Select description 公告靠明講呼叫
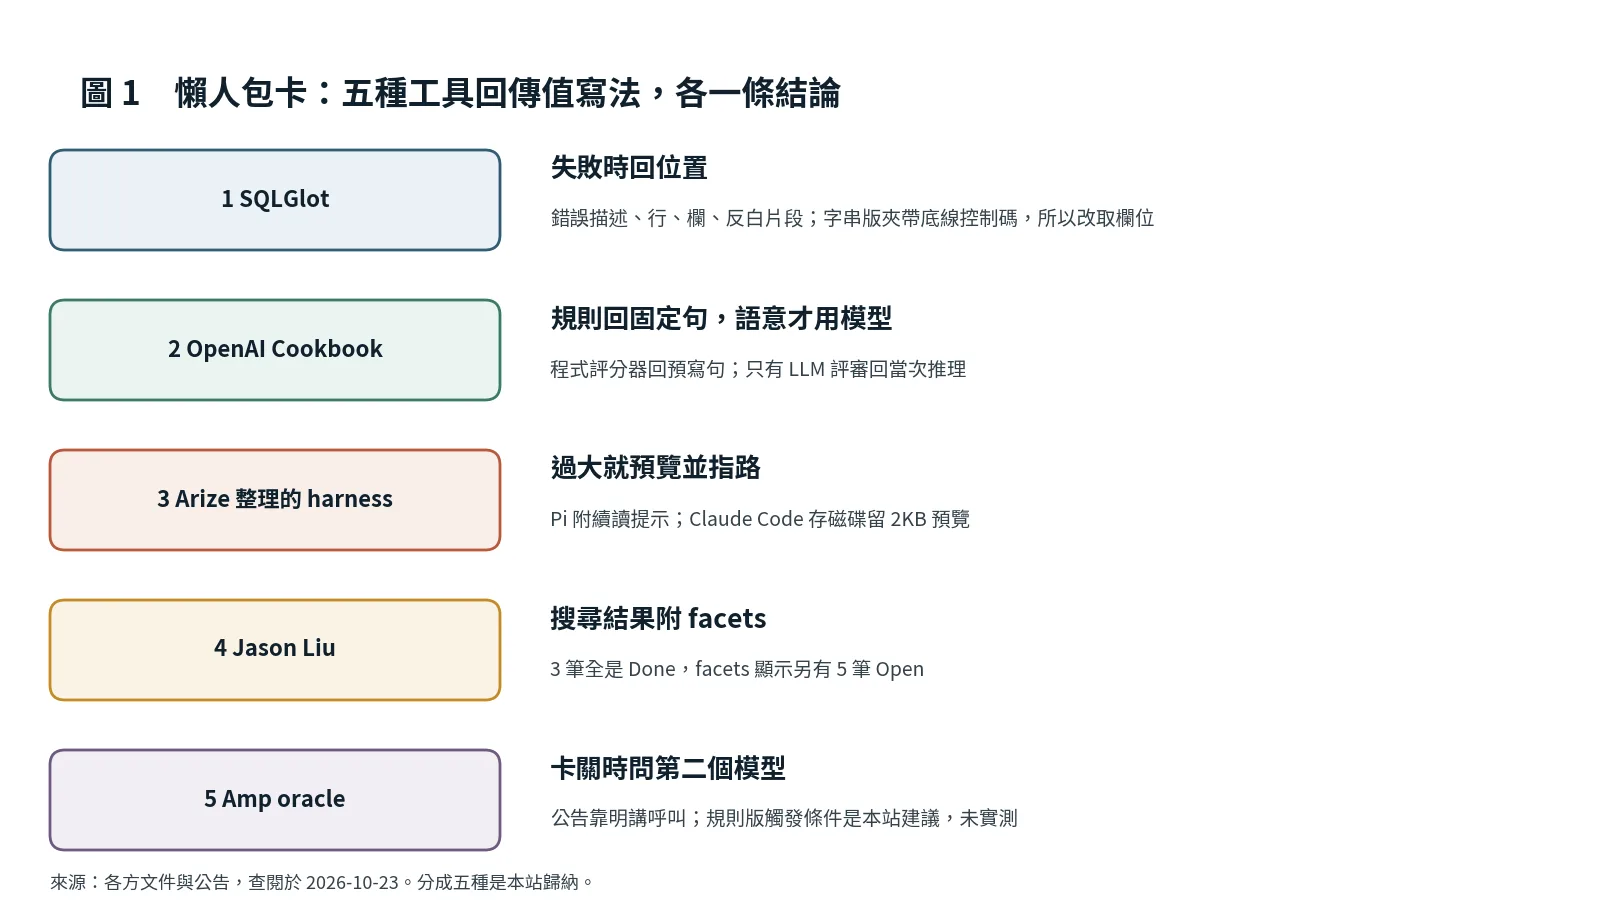Image resolution: width=1600 pixels, height=900 pixels. (784, 818)
